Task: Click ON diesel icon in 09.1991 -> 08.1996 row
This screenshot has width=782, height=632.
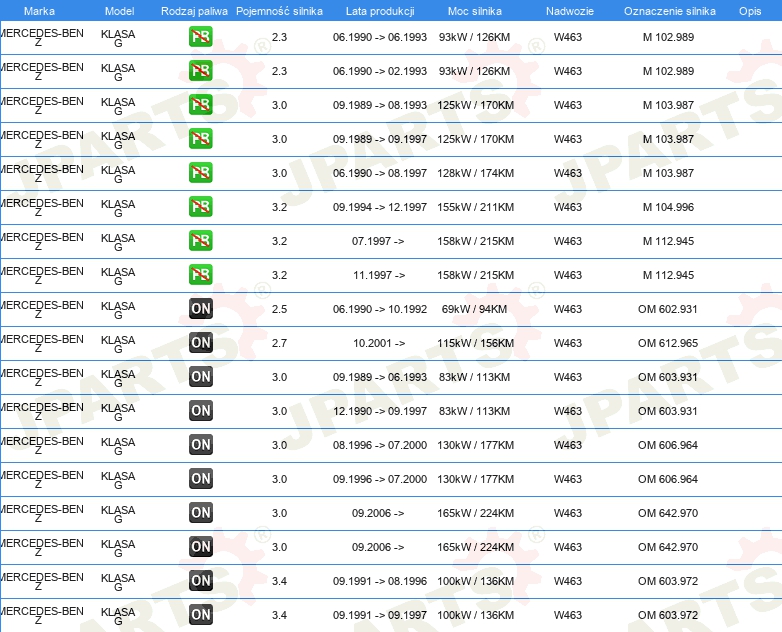Action: coord(200,581)
